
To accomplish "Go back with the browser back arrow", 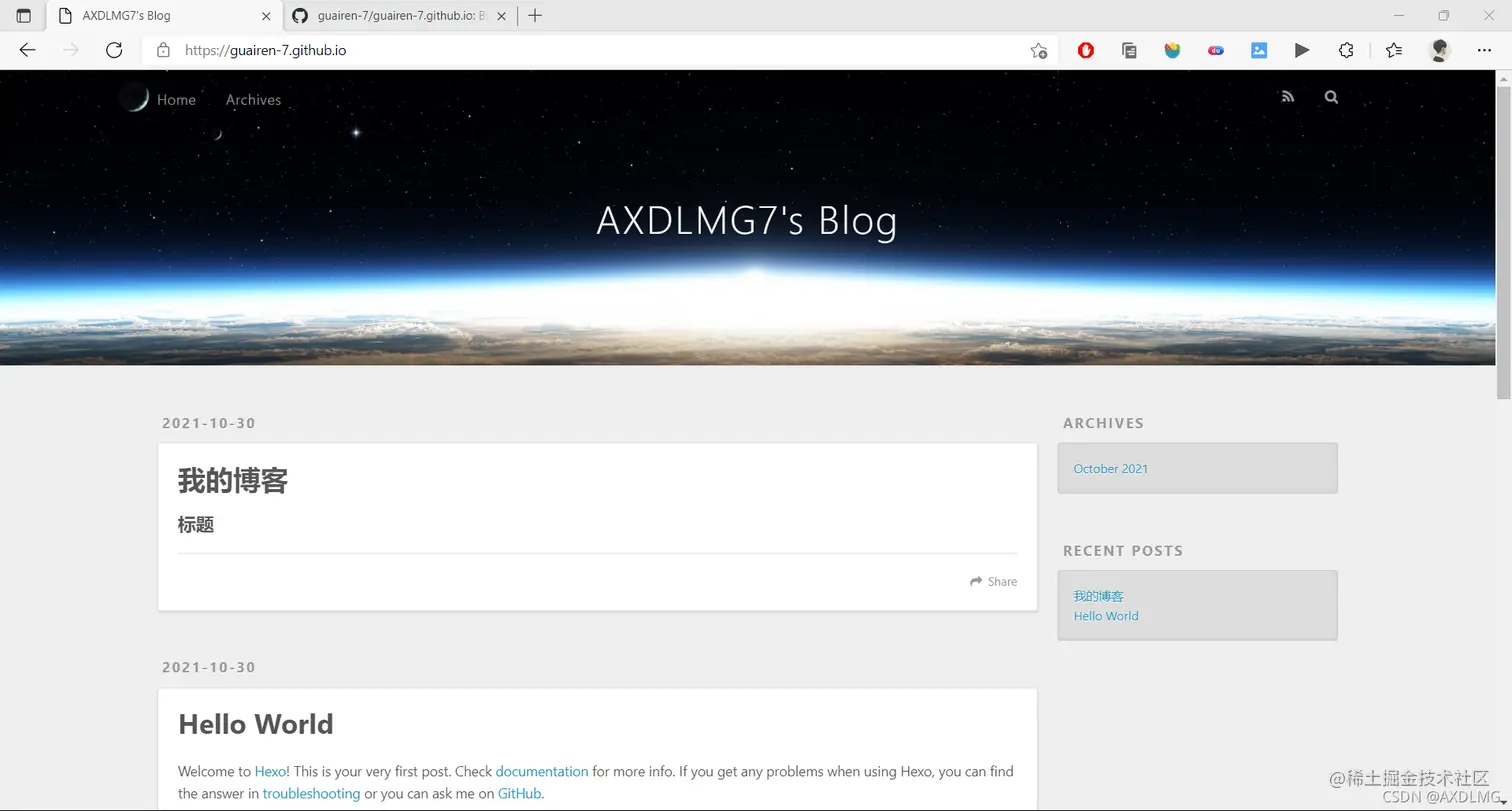I will [27, 50].
